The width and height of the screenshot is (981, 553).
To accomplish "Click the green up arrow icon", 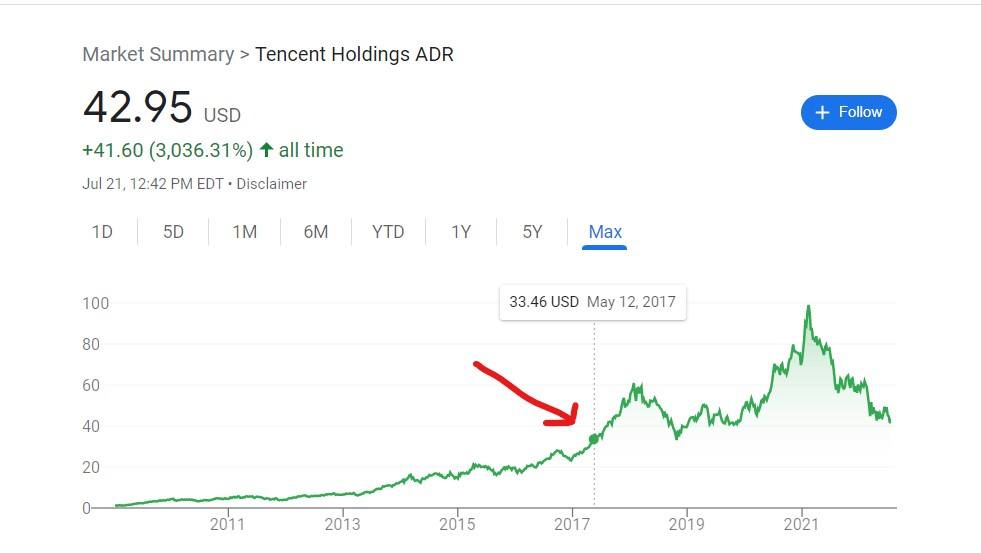I will 267,150.
